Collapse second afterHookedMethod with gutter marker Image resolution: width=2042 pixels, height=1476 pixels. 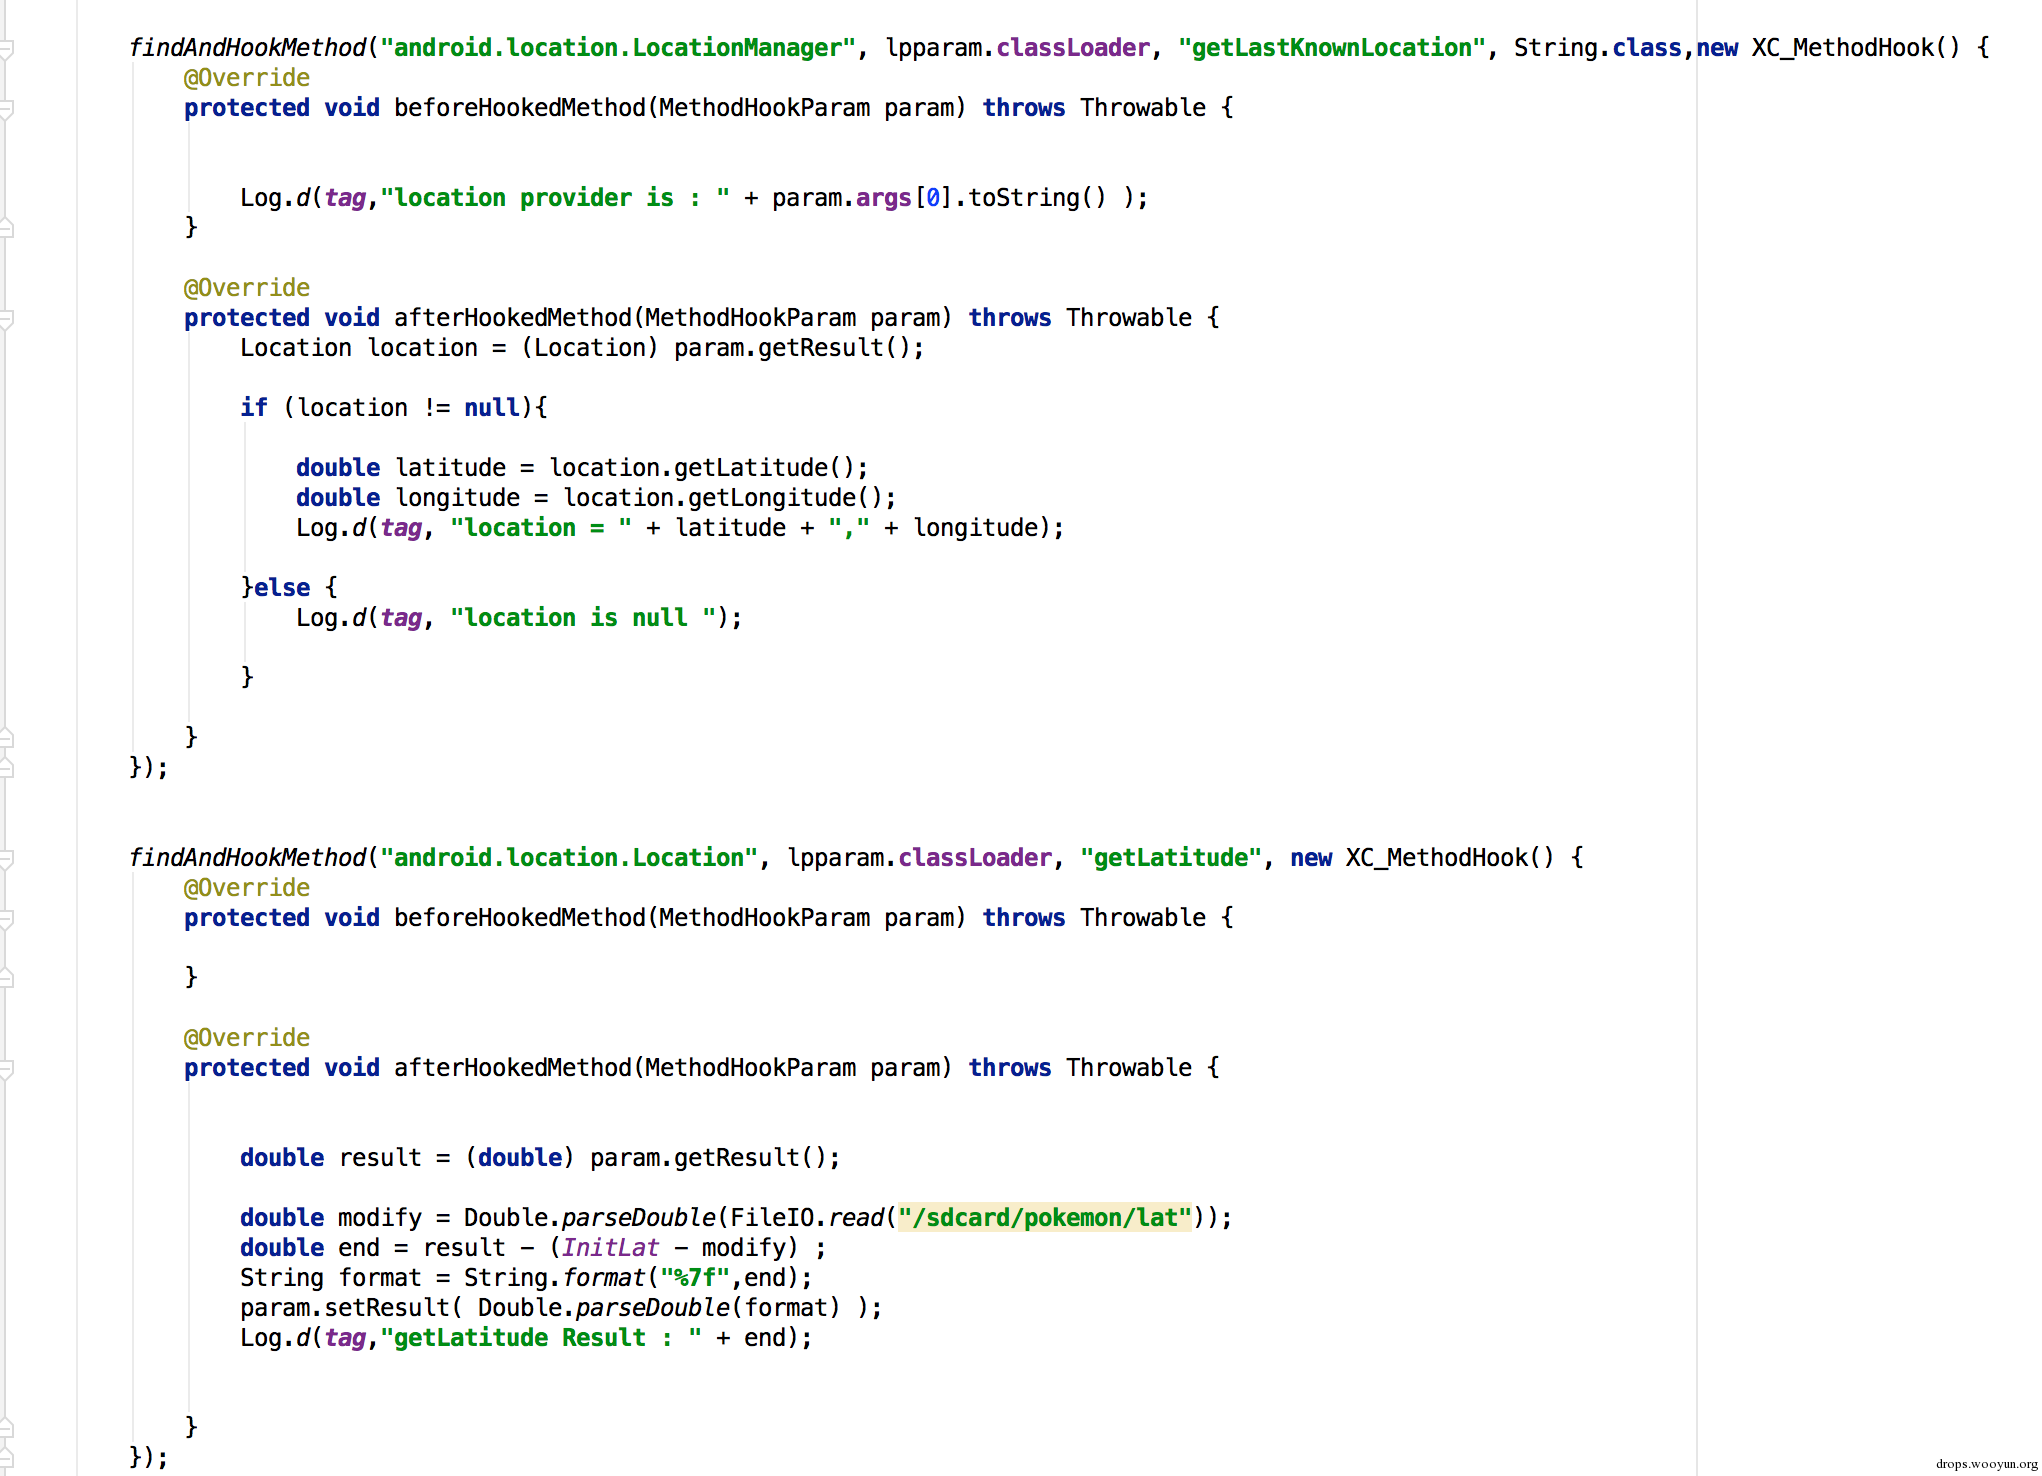coord(5,1068)
